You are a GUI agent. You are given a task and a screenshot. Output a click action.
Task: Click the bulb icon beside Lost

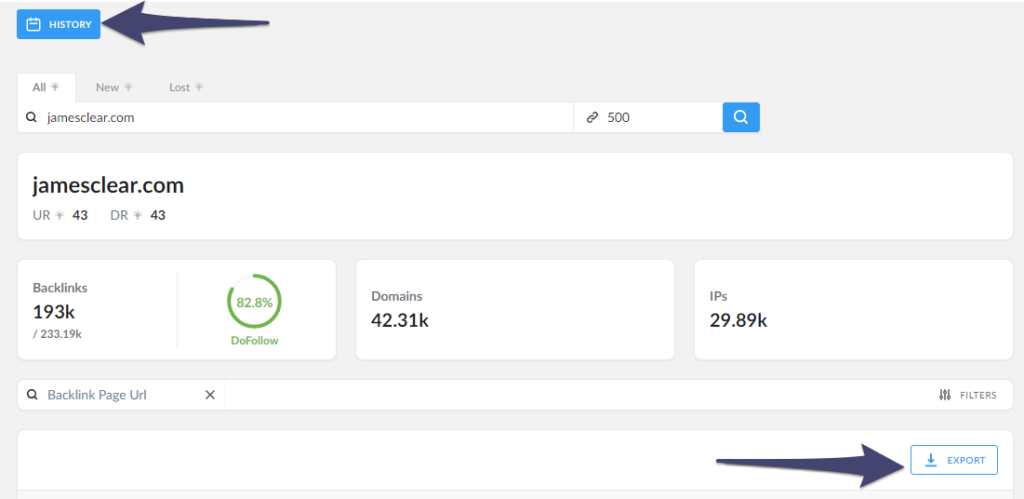(199, 87)
